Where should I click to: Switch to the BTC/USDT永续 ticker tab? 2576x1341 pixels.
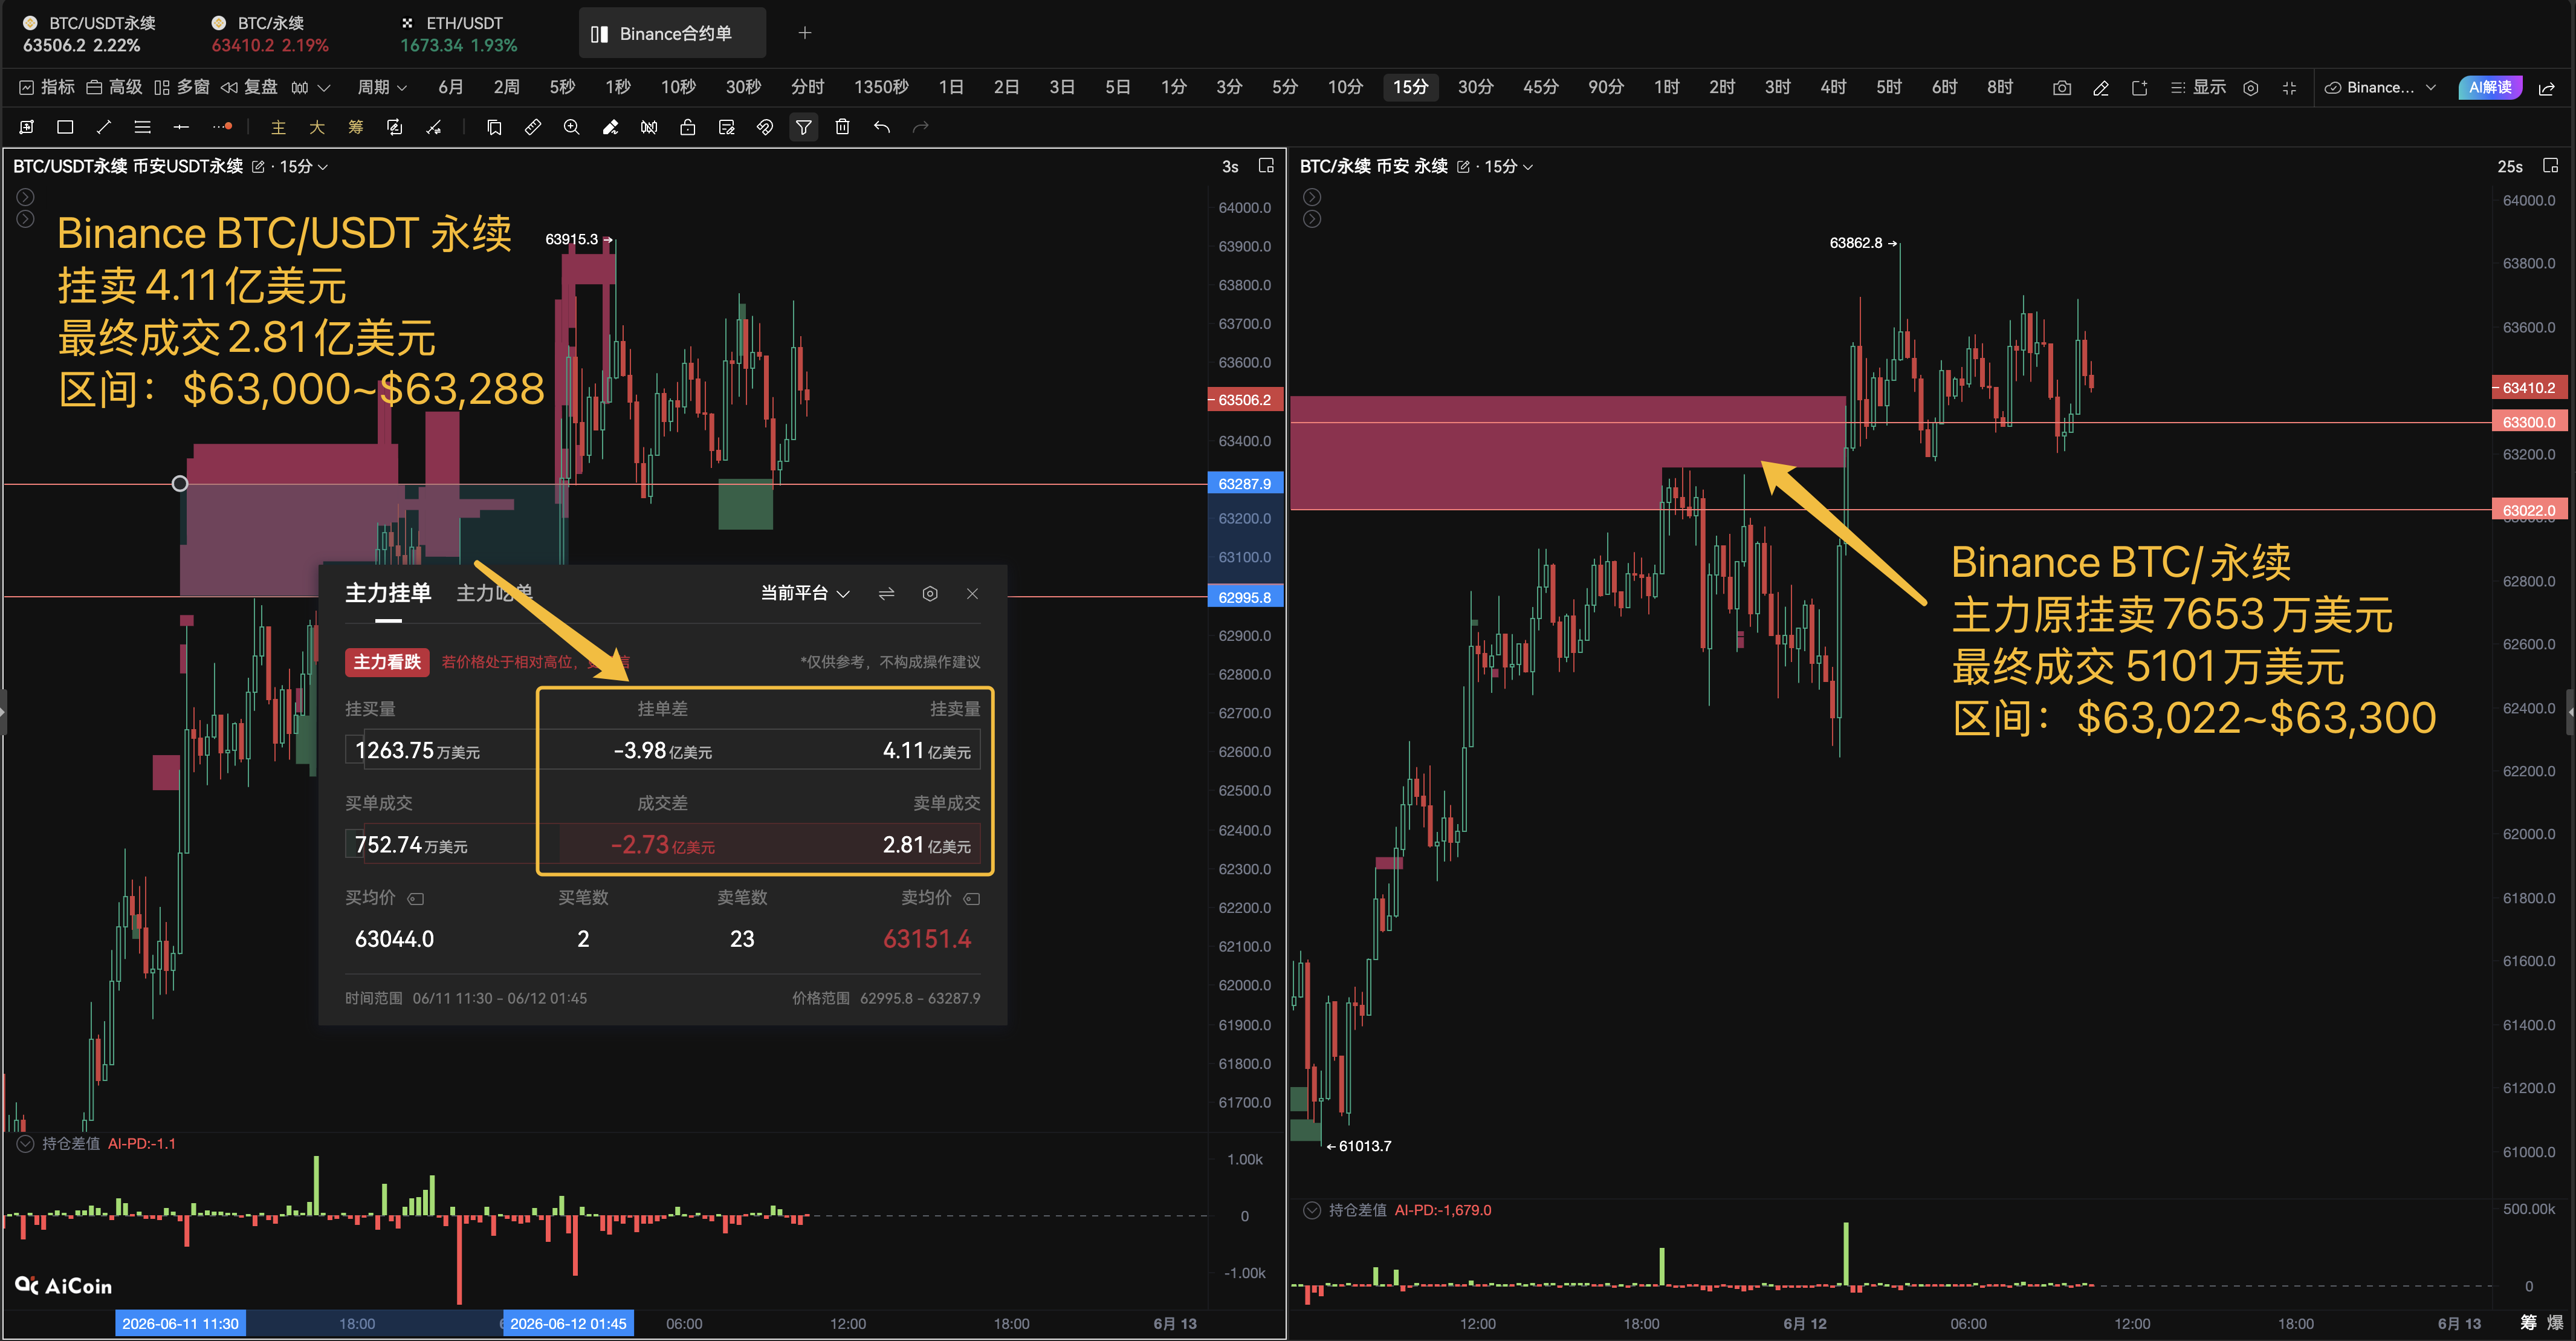[x=89, y=34]
